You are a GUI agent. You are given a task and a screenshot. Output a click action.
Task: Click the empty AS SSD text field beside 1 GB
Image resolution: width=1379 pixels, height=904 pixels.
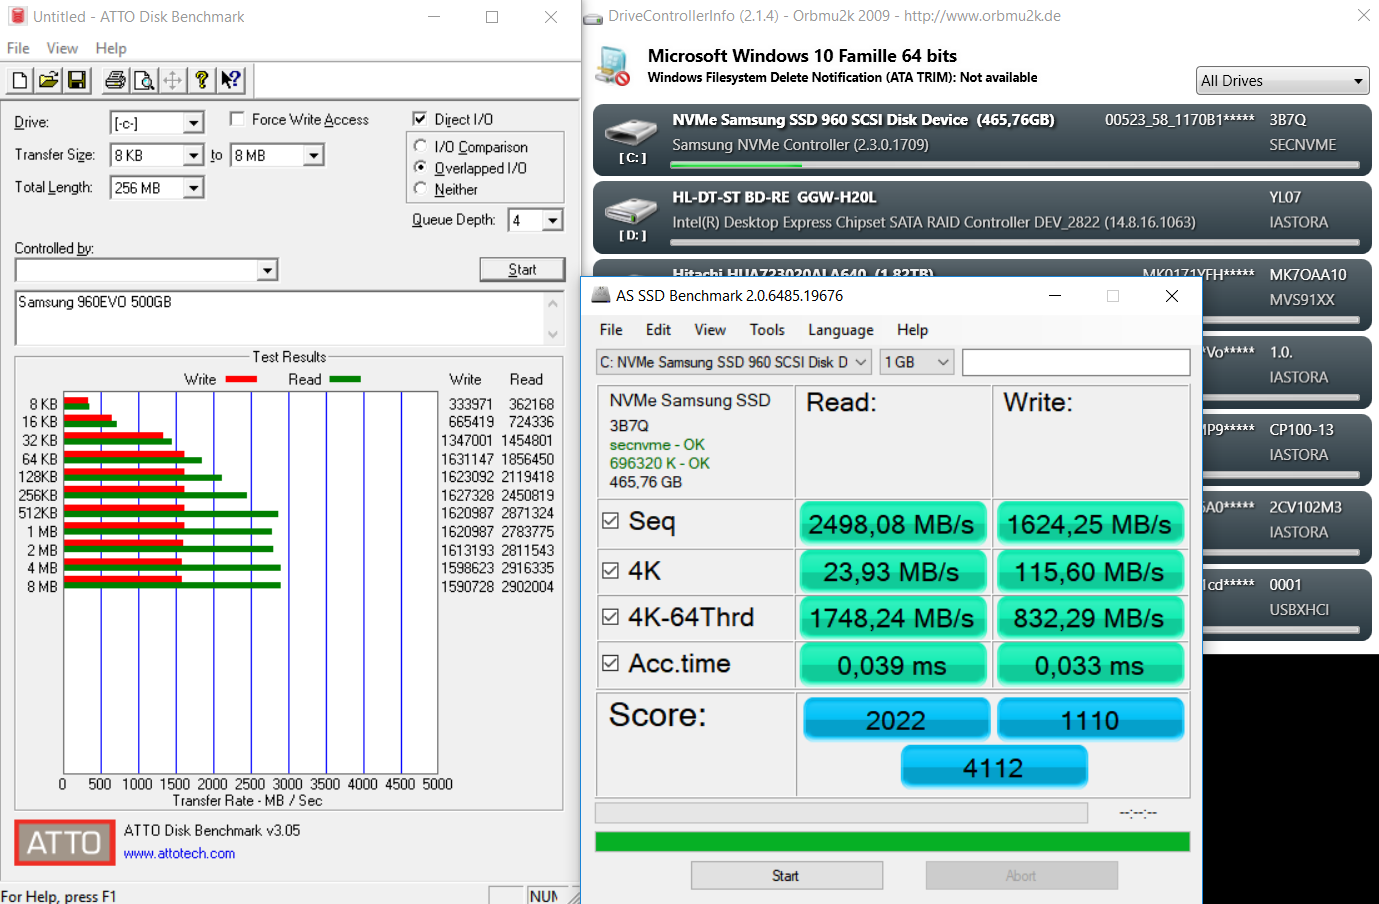[1076, 362]
